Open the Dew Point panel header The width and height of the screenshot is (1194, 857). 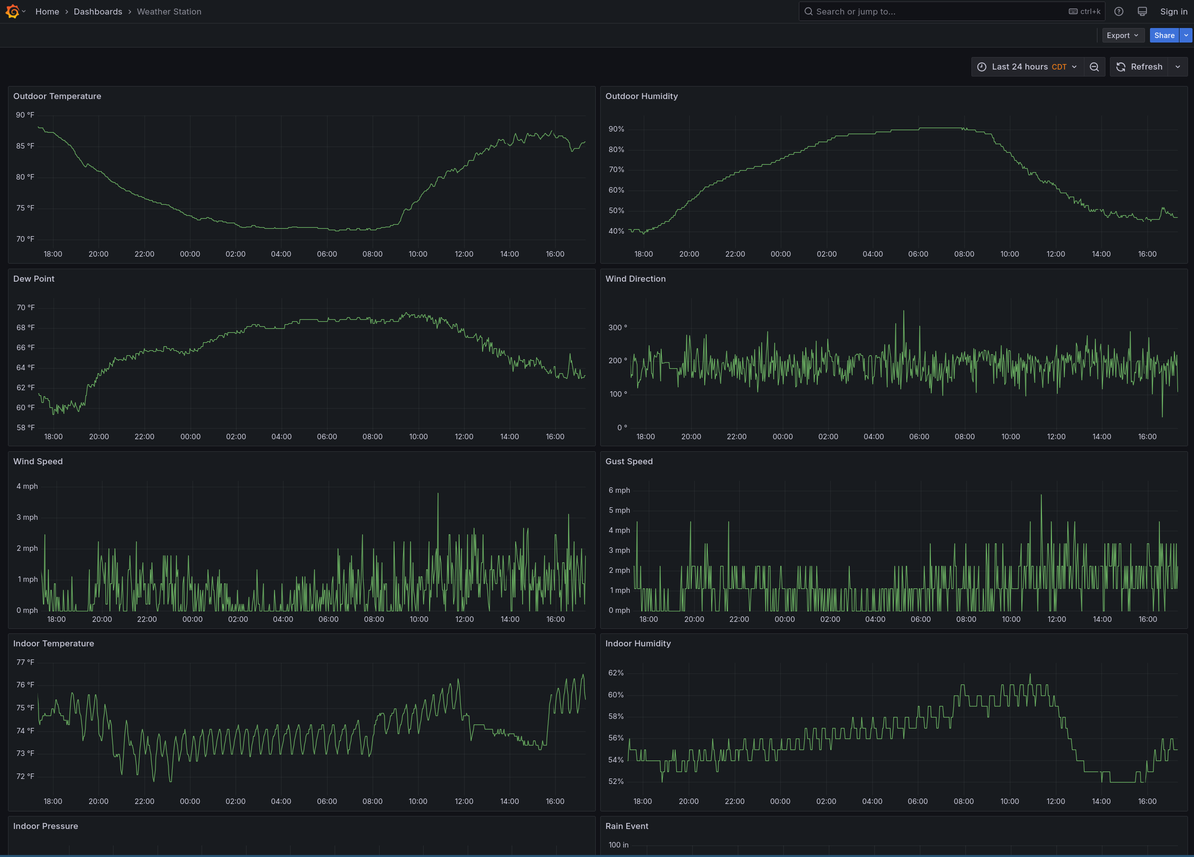point(34,279)
